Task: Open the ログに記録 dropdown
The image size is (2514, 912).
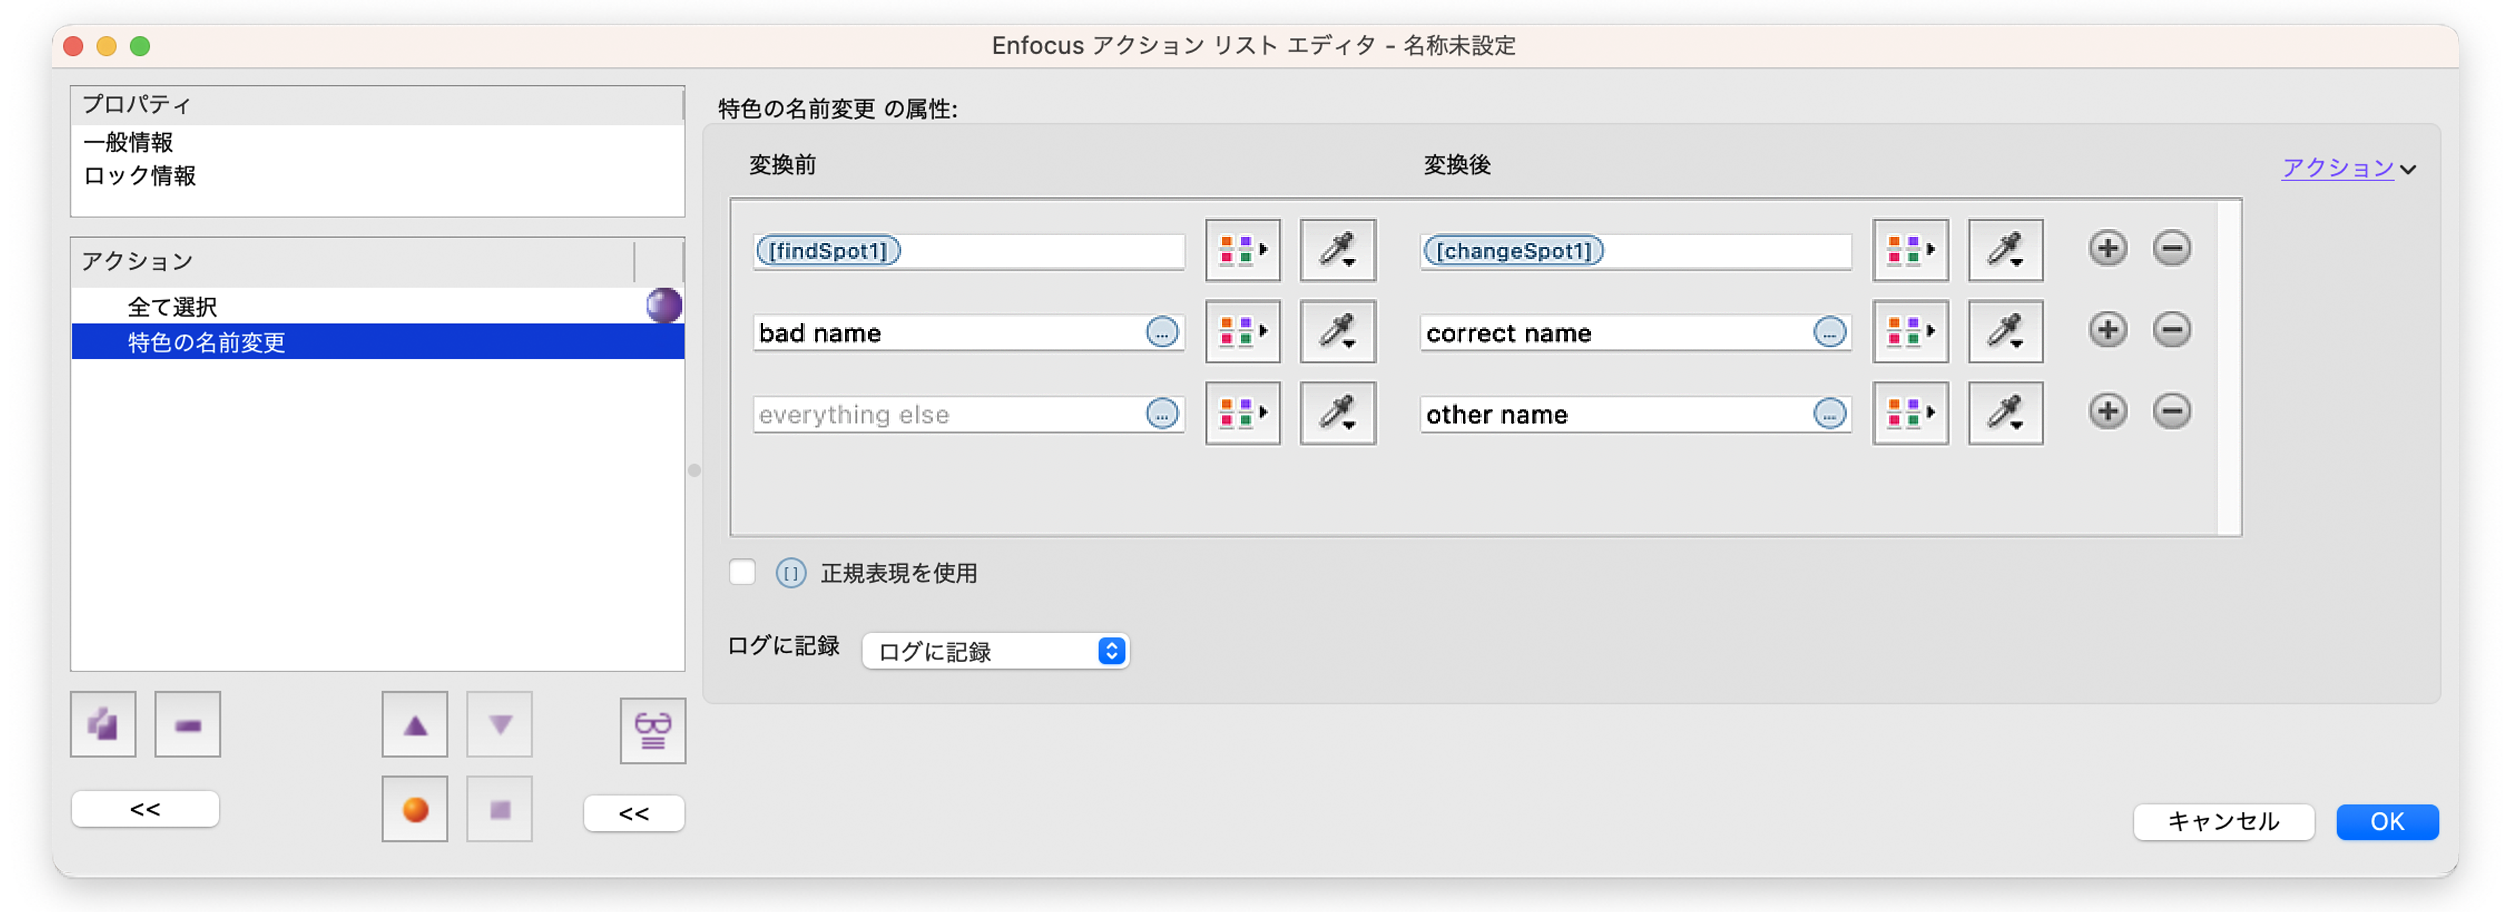Action: click(x=996, y=651)
